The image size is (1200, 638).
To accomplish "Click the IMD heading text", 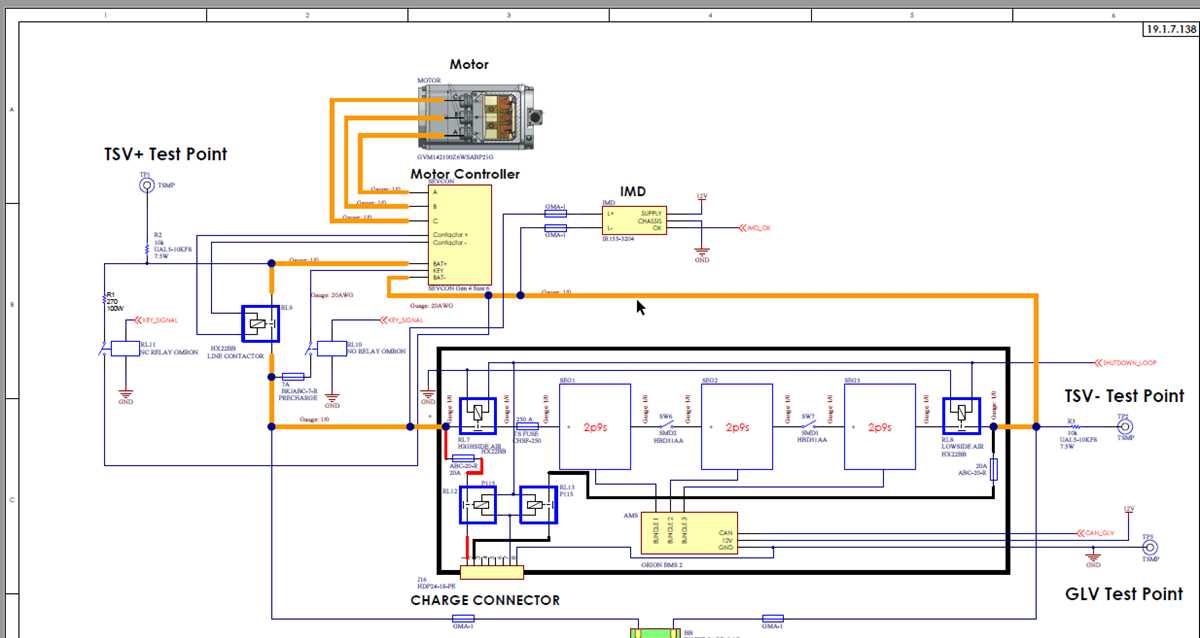I will click(x=633, y=191).
